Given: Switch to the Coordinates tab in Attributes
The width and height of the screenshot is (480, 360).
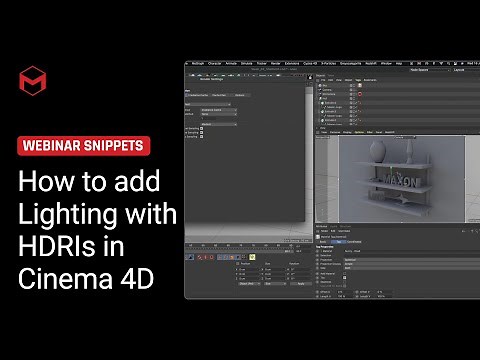Looking at the screenshot, I should [354, 242].
